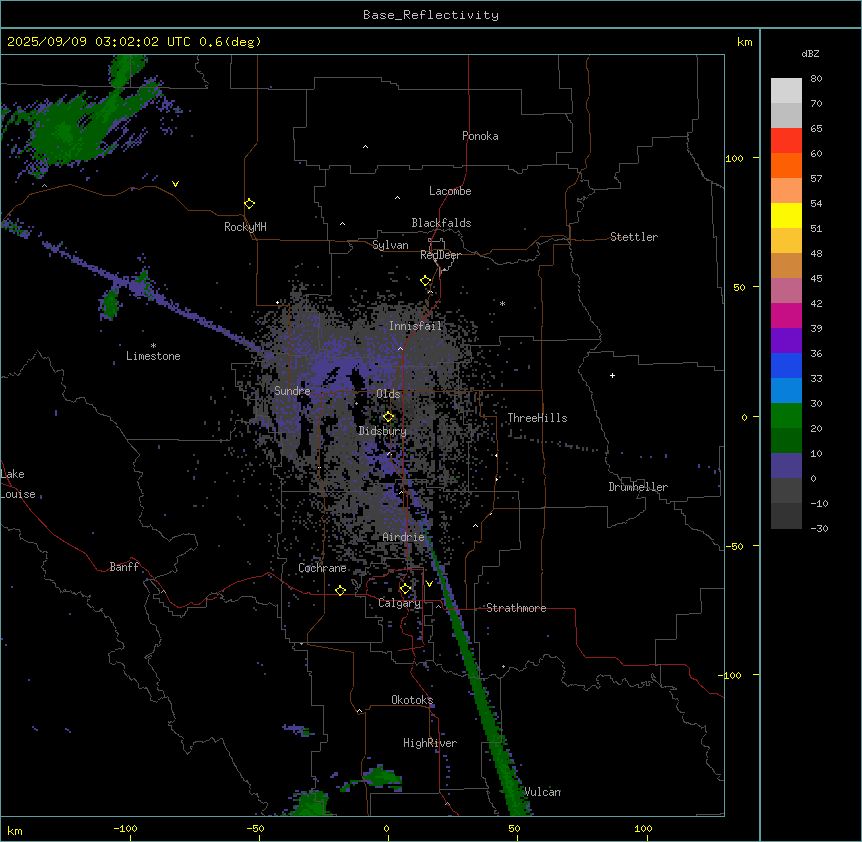The height and width of the screenshot is (842, 862).
Task: Select the Airdrie label
Action: (403, 537)
